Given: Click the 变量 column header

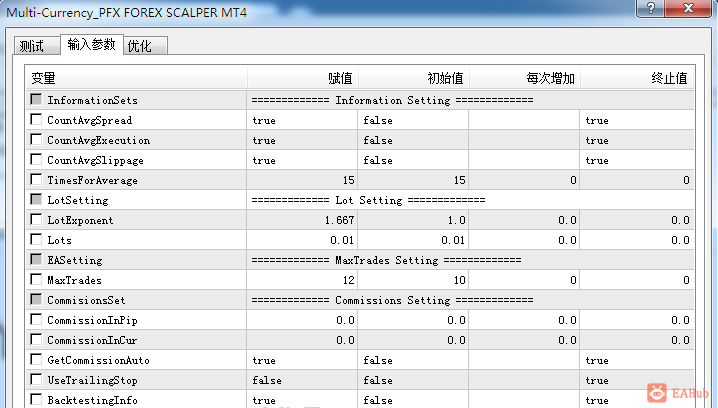Looking at the screenshot, I should coord(136,78).
